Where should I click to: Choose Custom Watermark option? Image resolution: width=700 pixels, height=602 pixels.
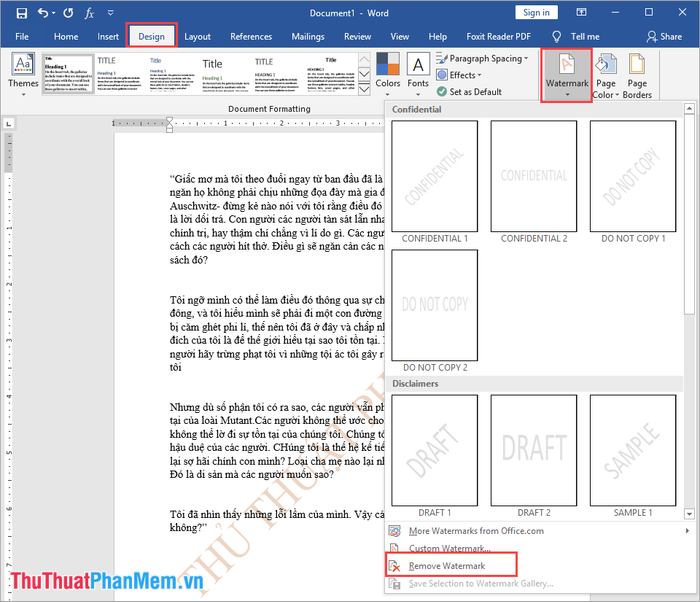point(450,548)
